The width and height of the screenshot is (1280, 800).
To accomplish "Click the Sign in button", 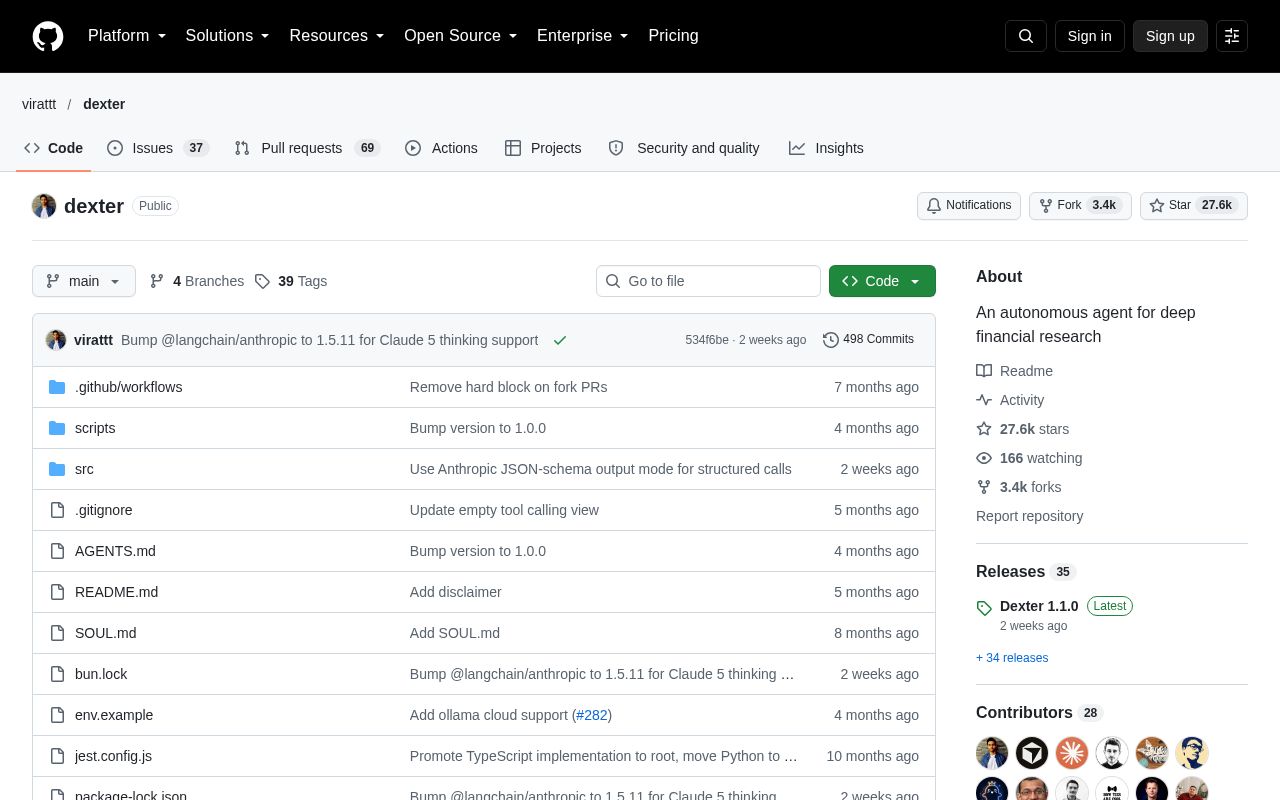I will tap(1090, 36).
